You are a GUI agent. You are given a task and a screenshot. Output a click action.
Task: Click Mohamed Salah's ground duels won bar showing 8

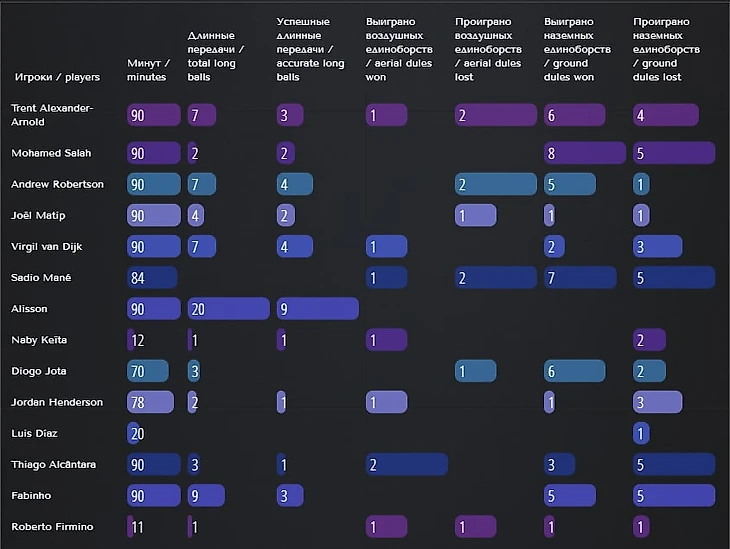click(584, 153)
